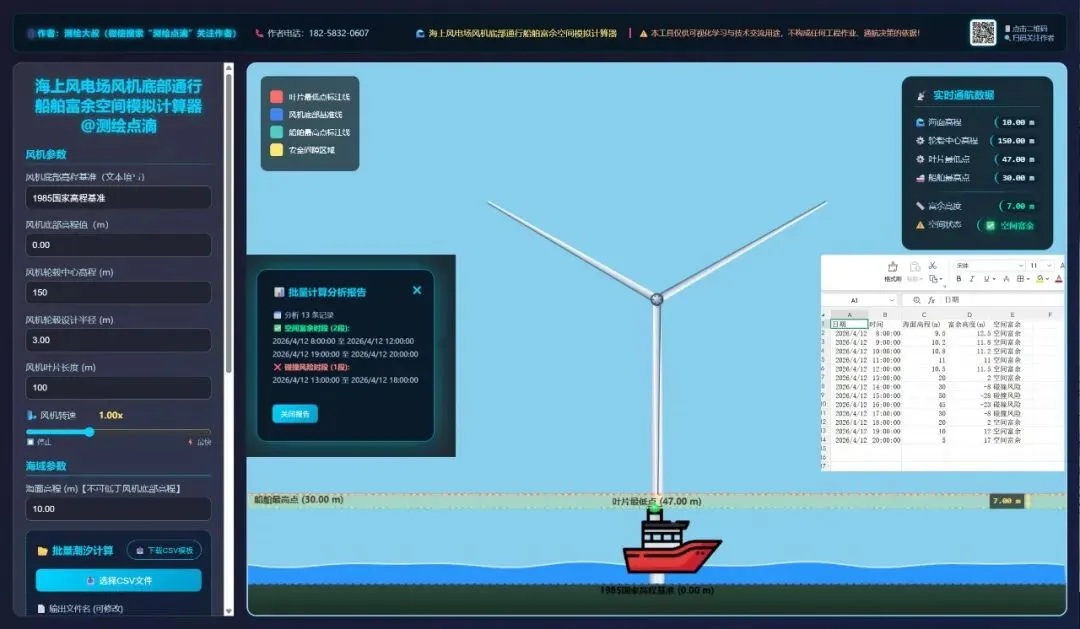Click the red ship in the simulation view
Screen dimensions: 1080x629
click(x=670, y=542)
